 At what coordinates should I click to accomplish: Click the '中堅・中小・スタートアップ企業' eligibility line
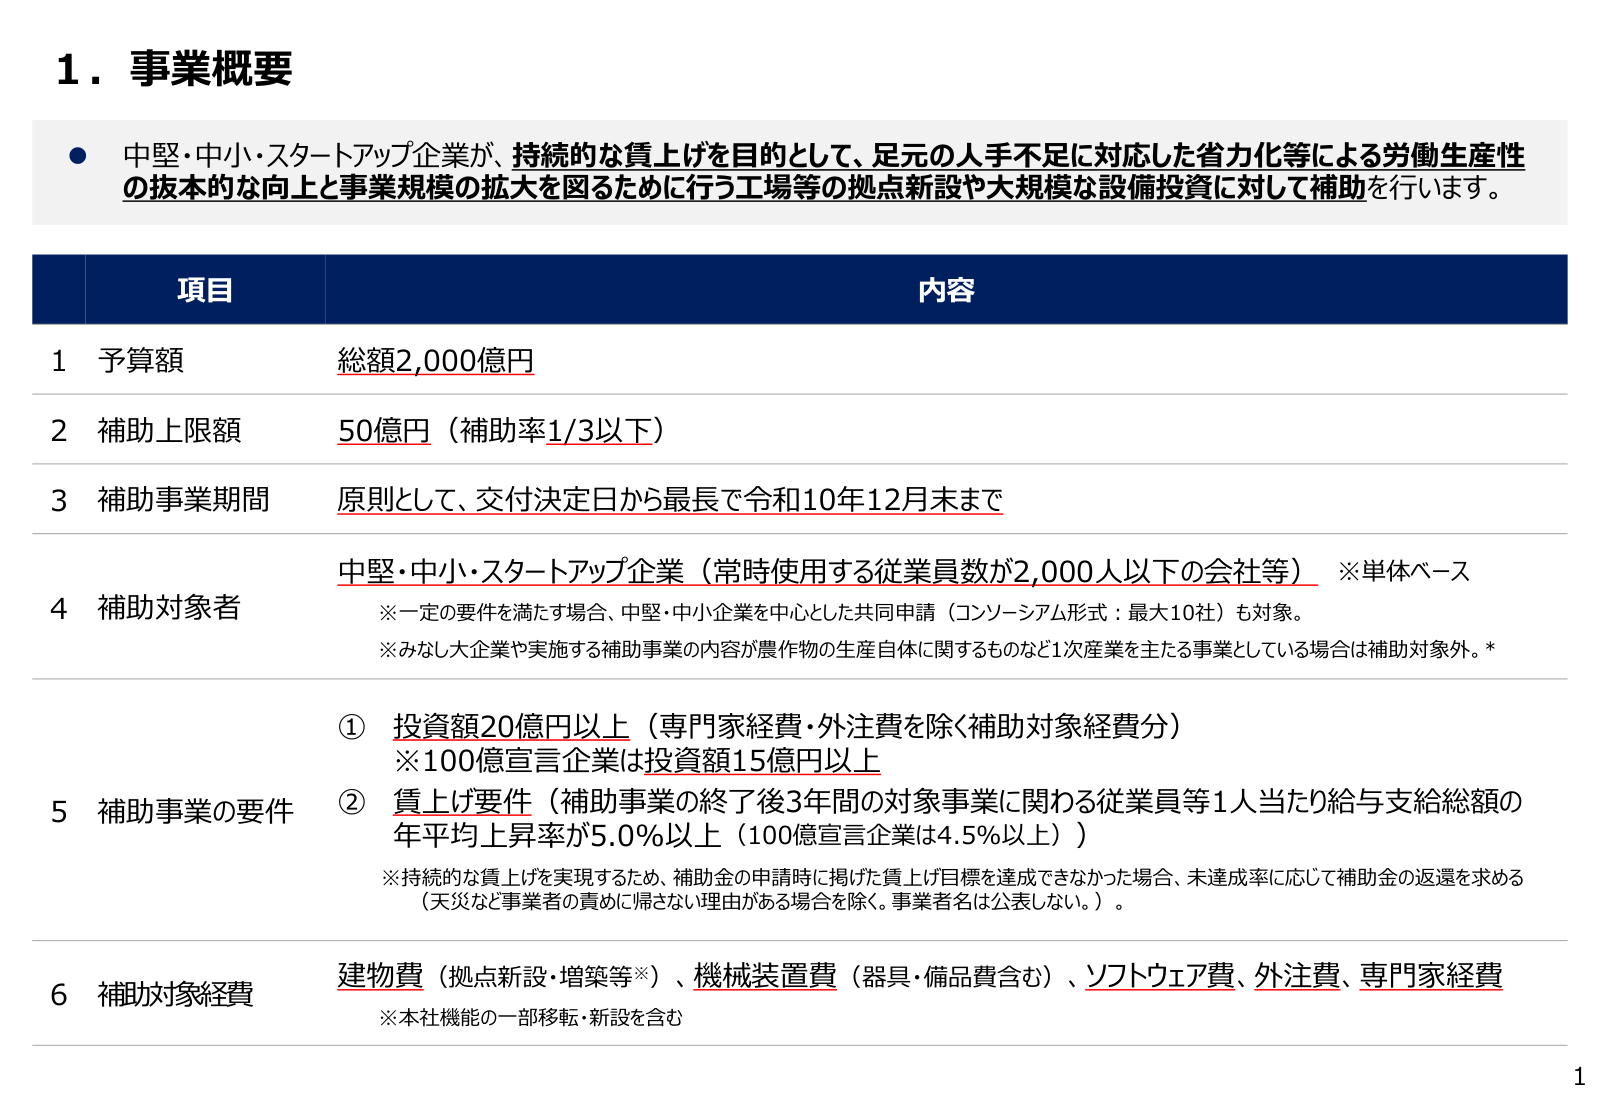(827, 571)
